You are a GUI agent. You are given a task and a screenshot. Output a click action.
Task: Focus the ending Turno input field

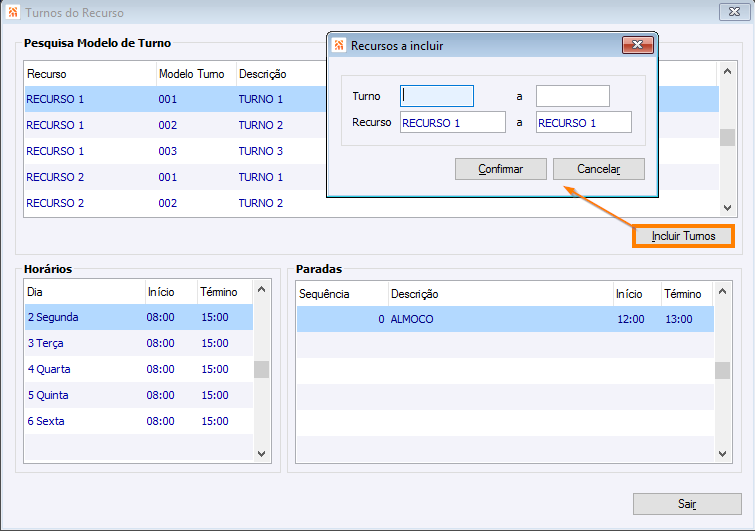[573, 96]
